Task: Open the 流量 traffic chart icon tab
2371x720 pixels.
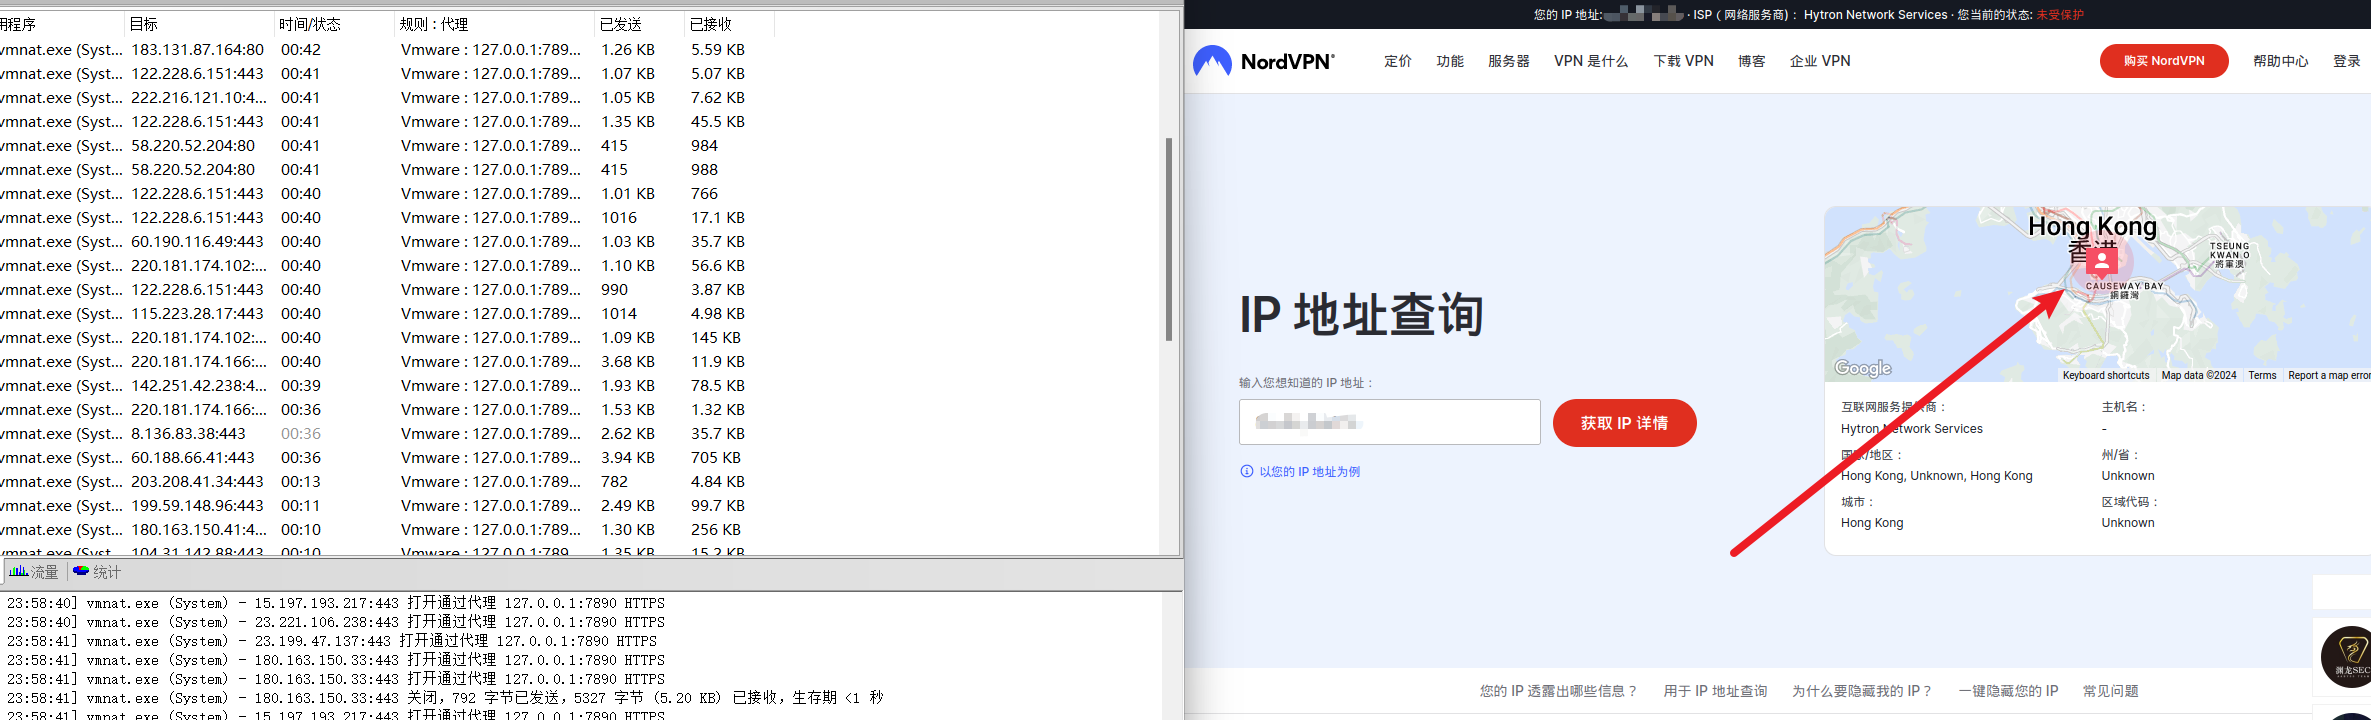Action: [x=19, y=572]
